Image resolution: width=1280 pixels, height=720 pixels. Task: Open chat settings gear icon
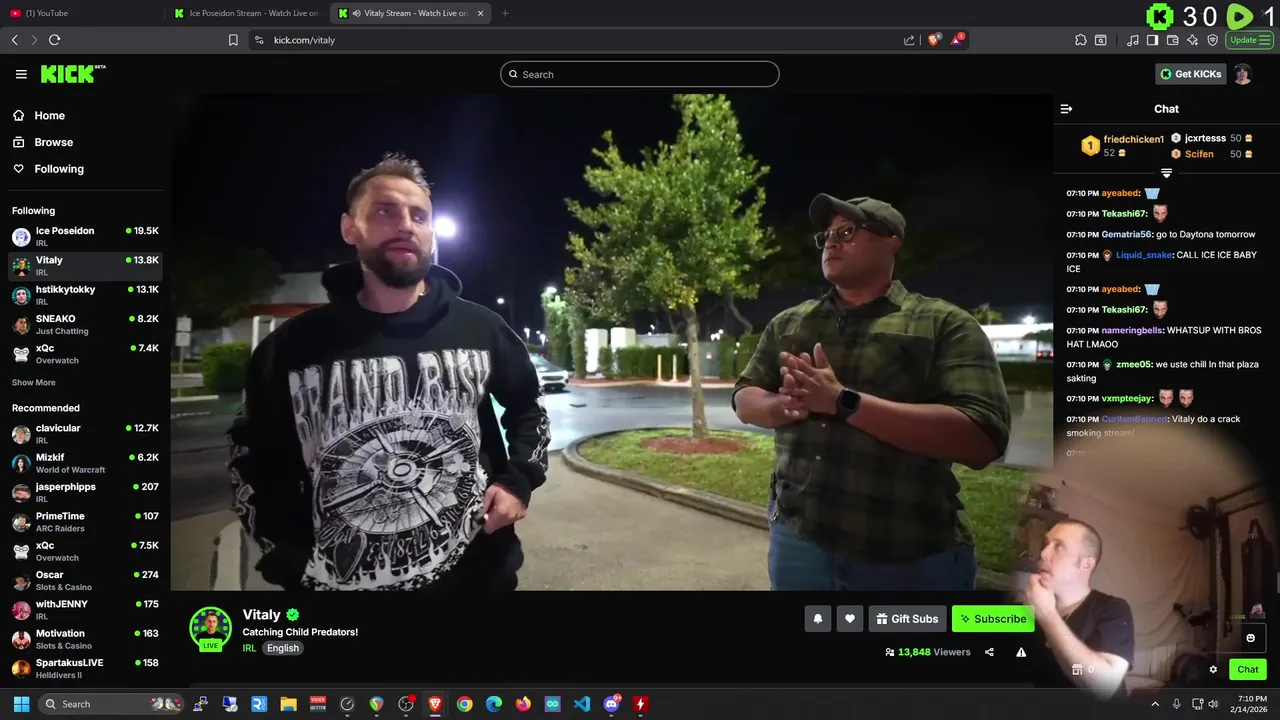(x=1213, y=670)
